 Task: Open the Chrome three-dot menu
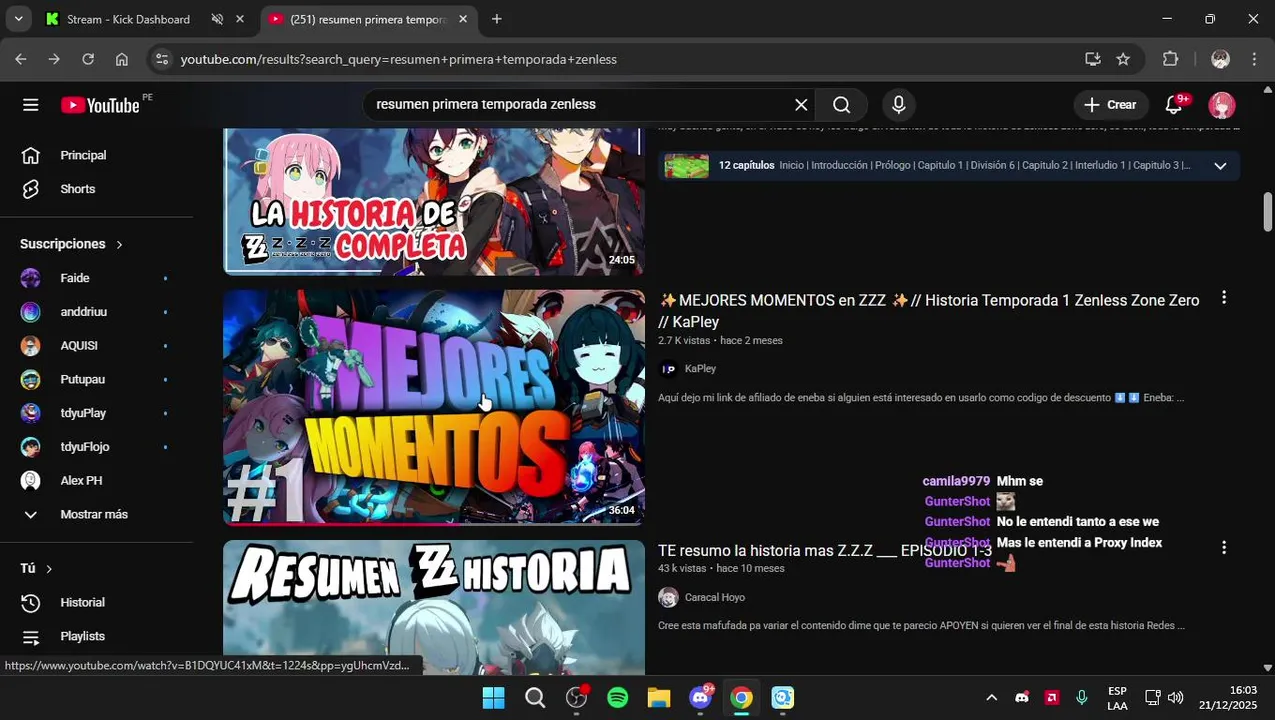coord(1254,59)
